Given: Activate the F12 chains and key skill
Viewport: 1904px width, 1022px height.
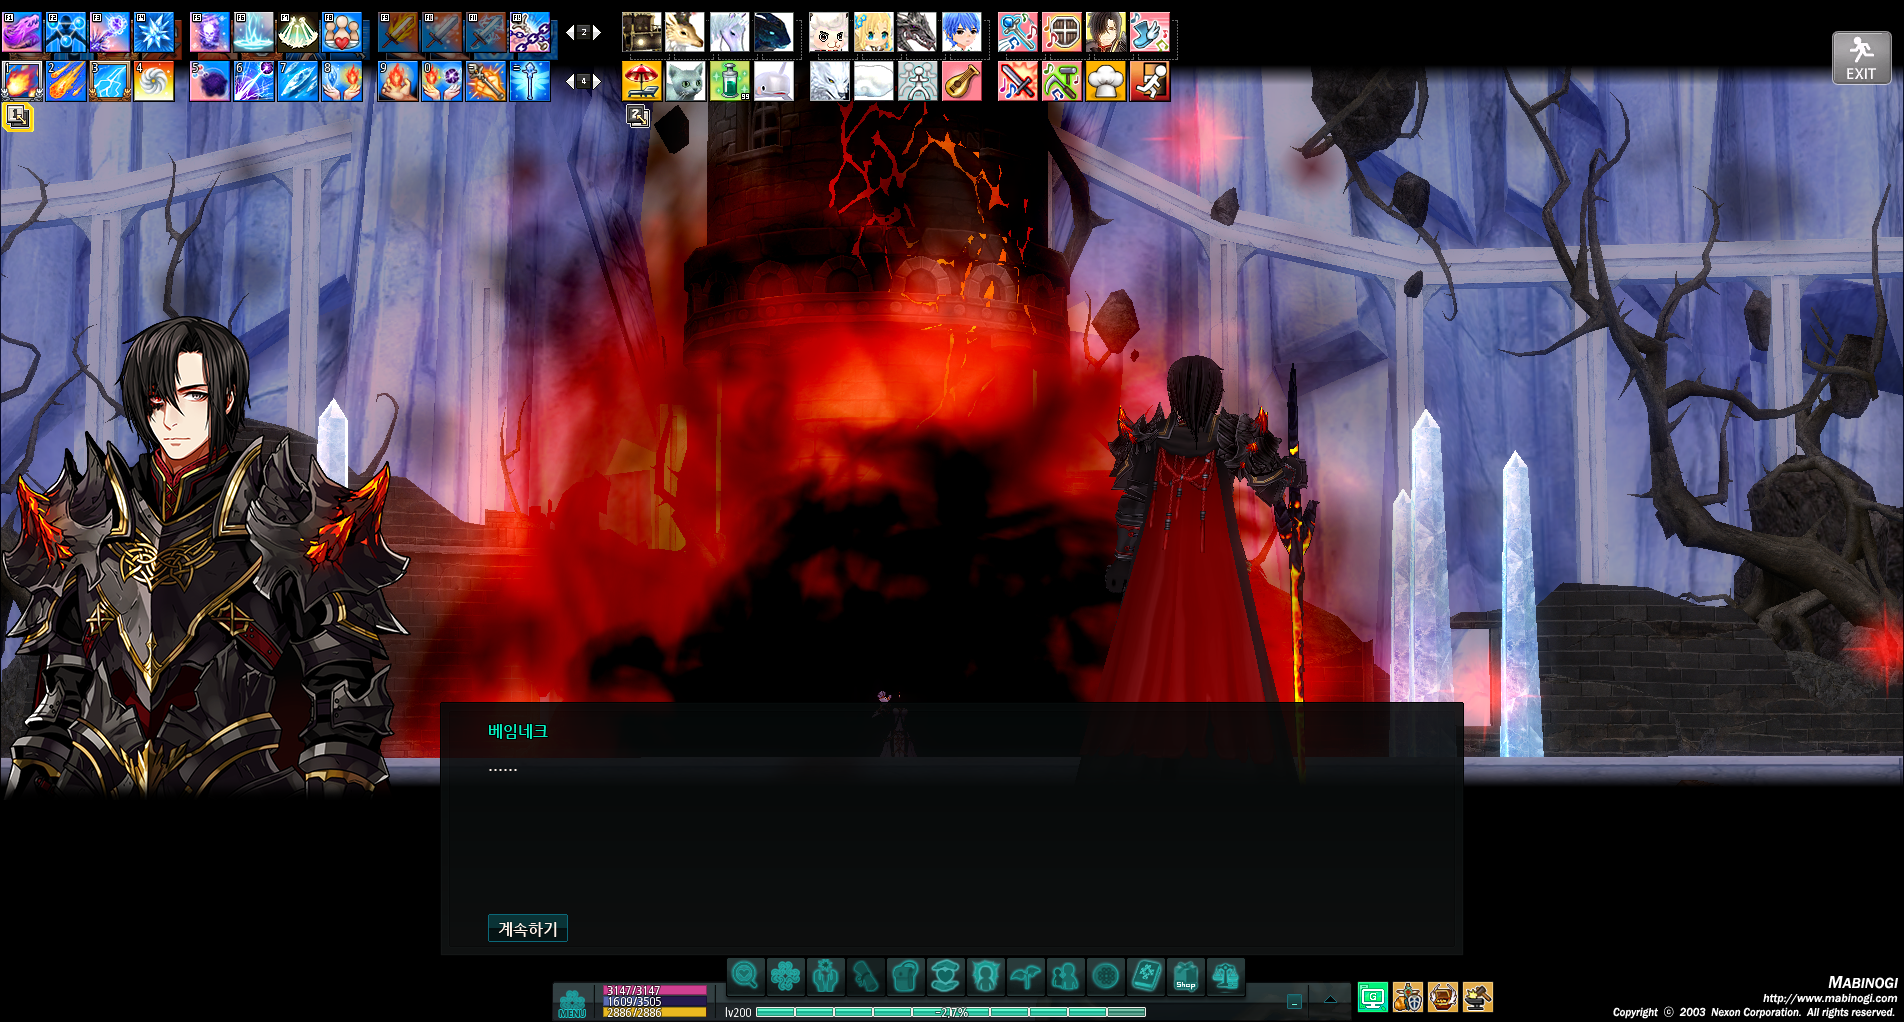Looking at the screenshot, I should tap(530, 33).
